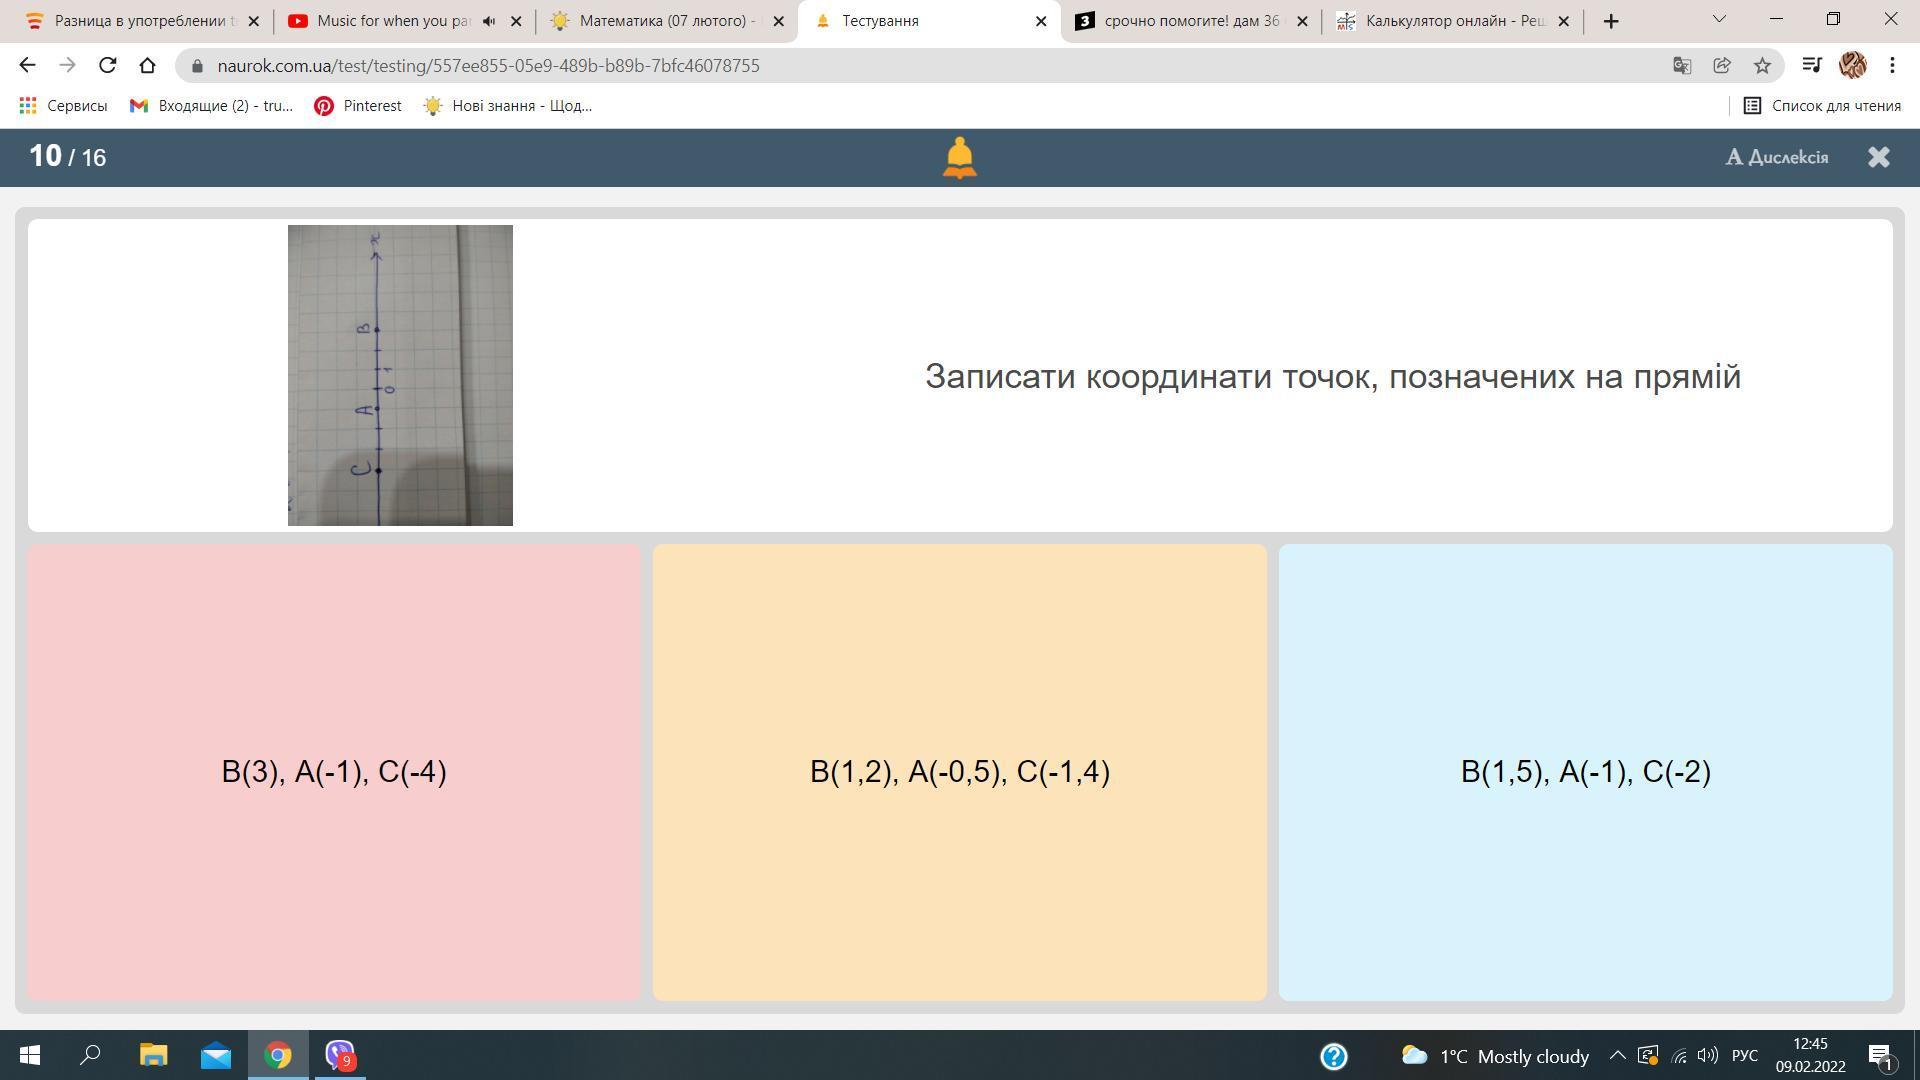Viewport: 1920px width, 1080px height.
Task: Click the share page icon in address bar
Action: tap(1722, 66)
